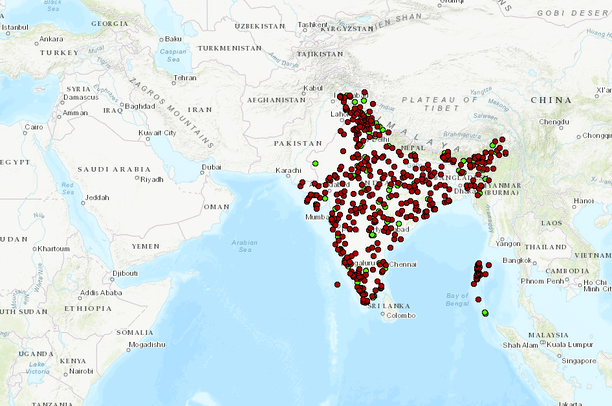Click the Baku city marker
This screenshot has height=406, width=612.
pyautogui.click(x=162, y=40)
